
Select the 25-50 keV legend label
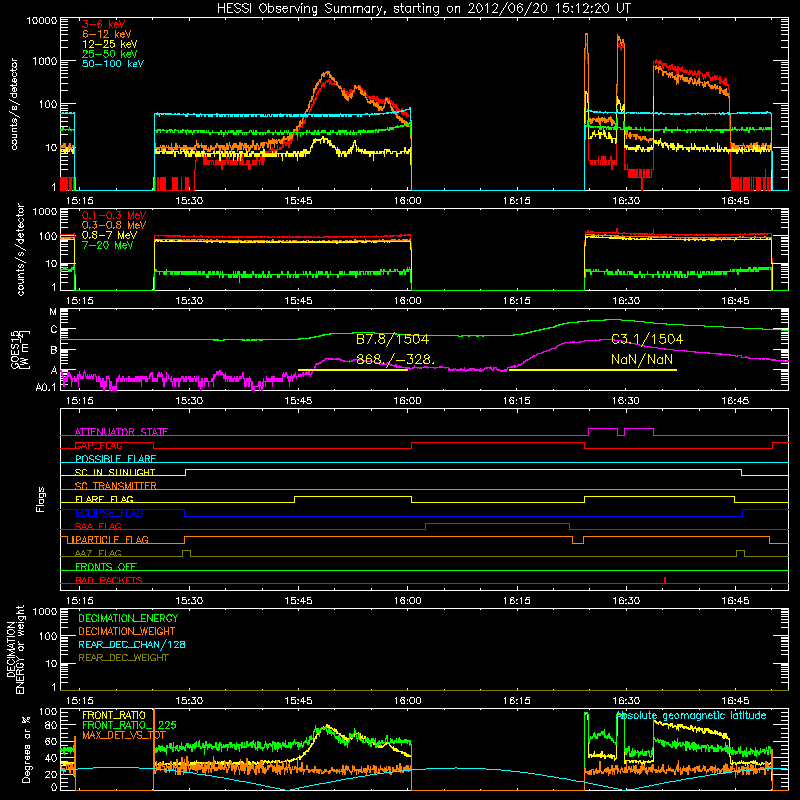click(110, 54)
